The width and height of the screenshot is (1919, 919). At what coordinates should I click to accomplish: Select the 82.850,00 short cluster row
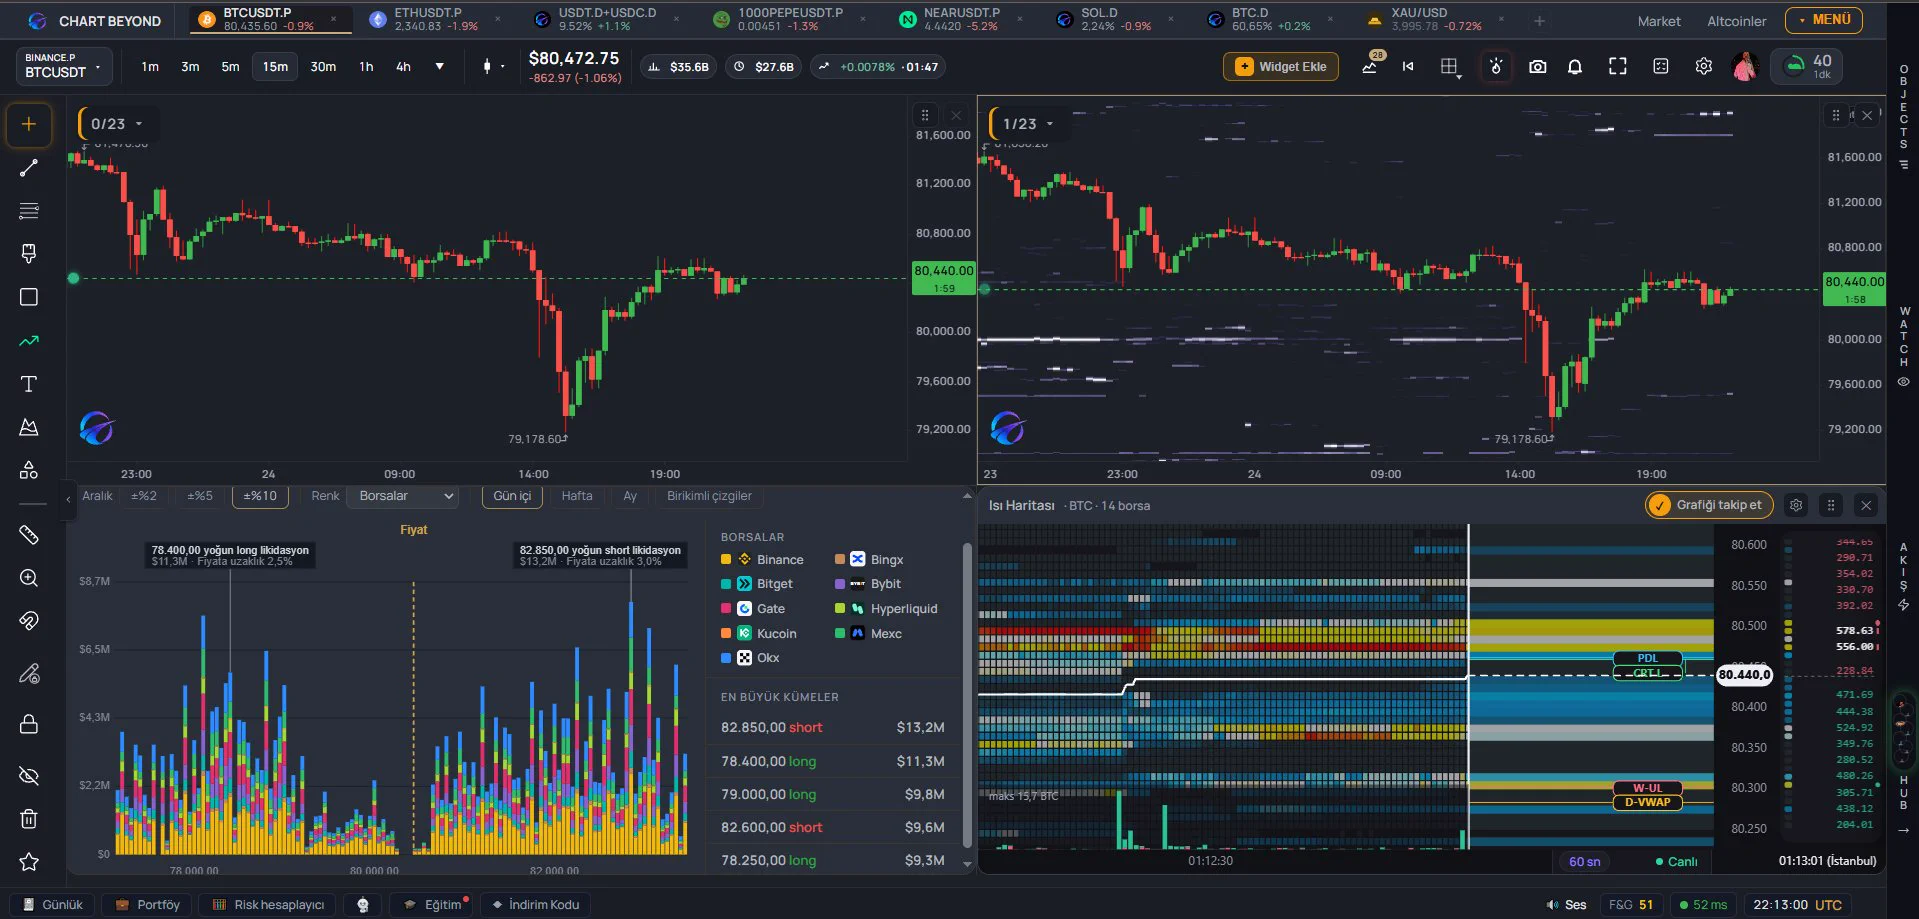coord(832,727)
